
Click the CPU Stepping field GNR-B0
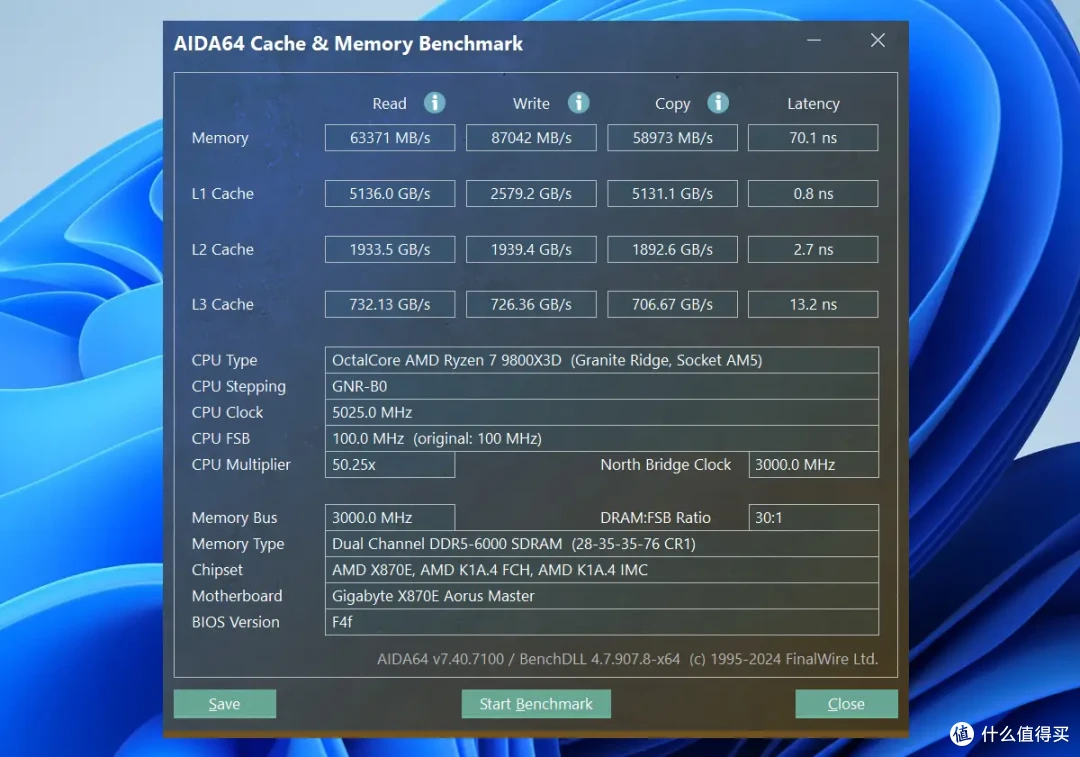(x=602, y=386)
